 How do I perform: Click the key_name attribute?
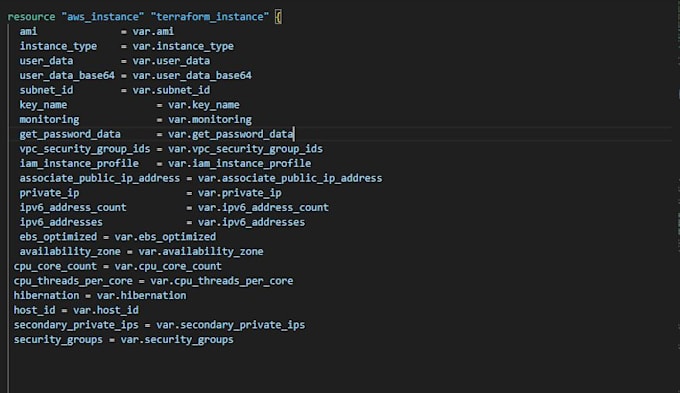tap(43, 105)
